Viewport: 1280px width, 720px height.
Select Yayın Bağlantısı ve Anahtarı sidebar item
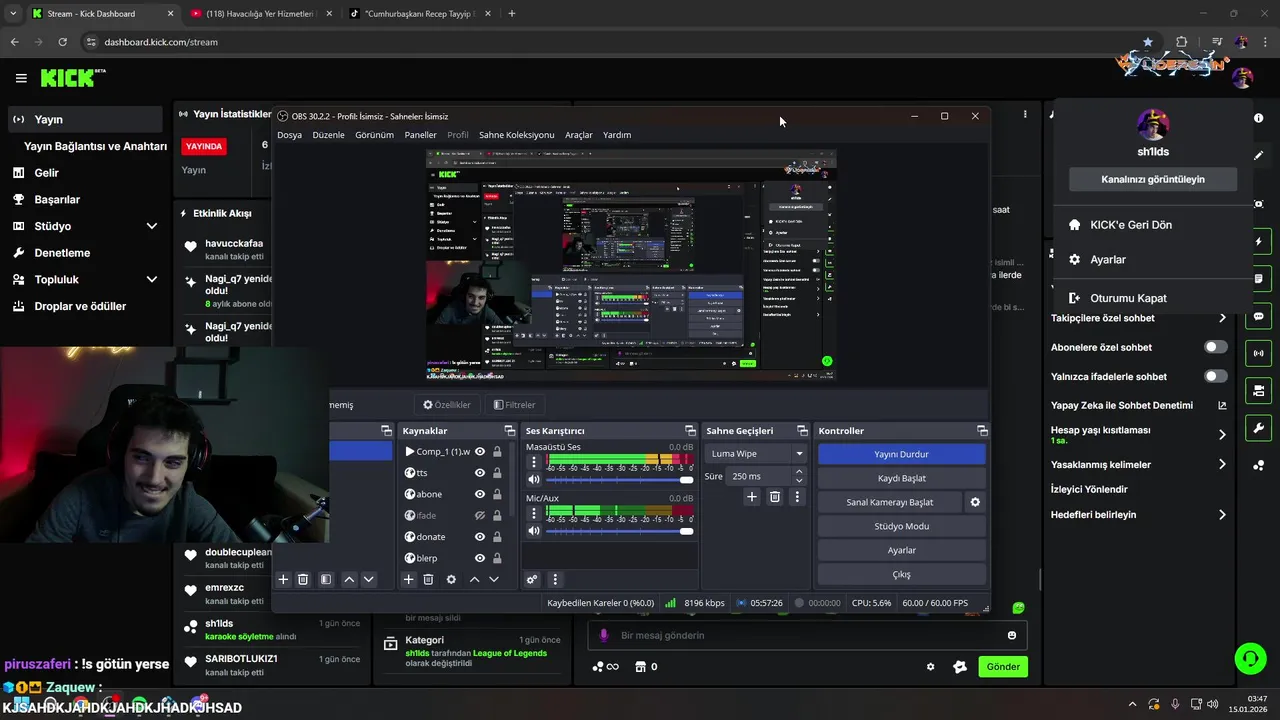point(95,146)
